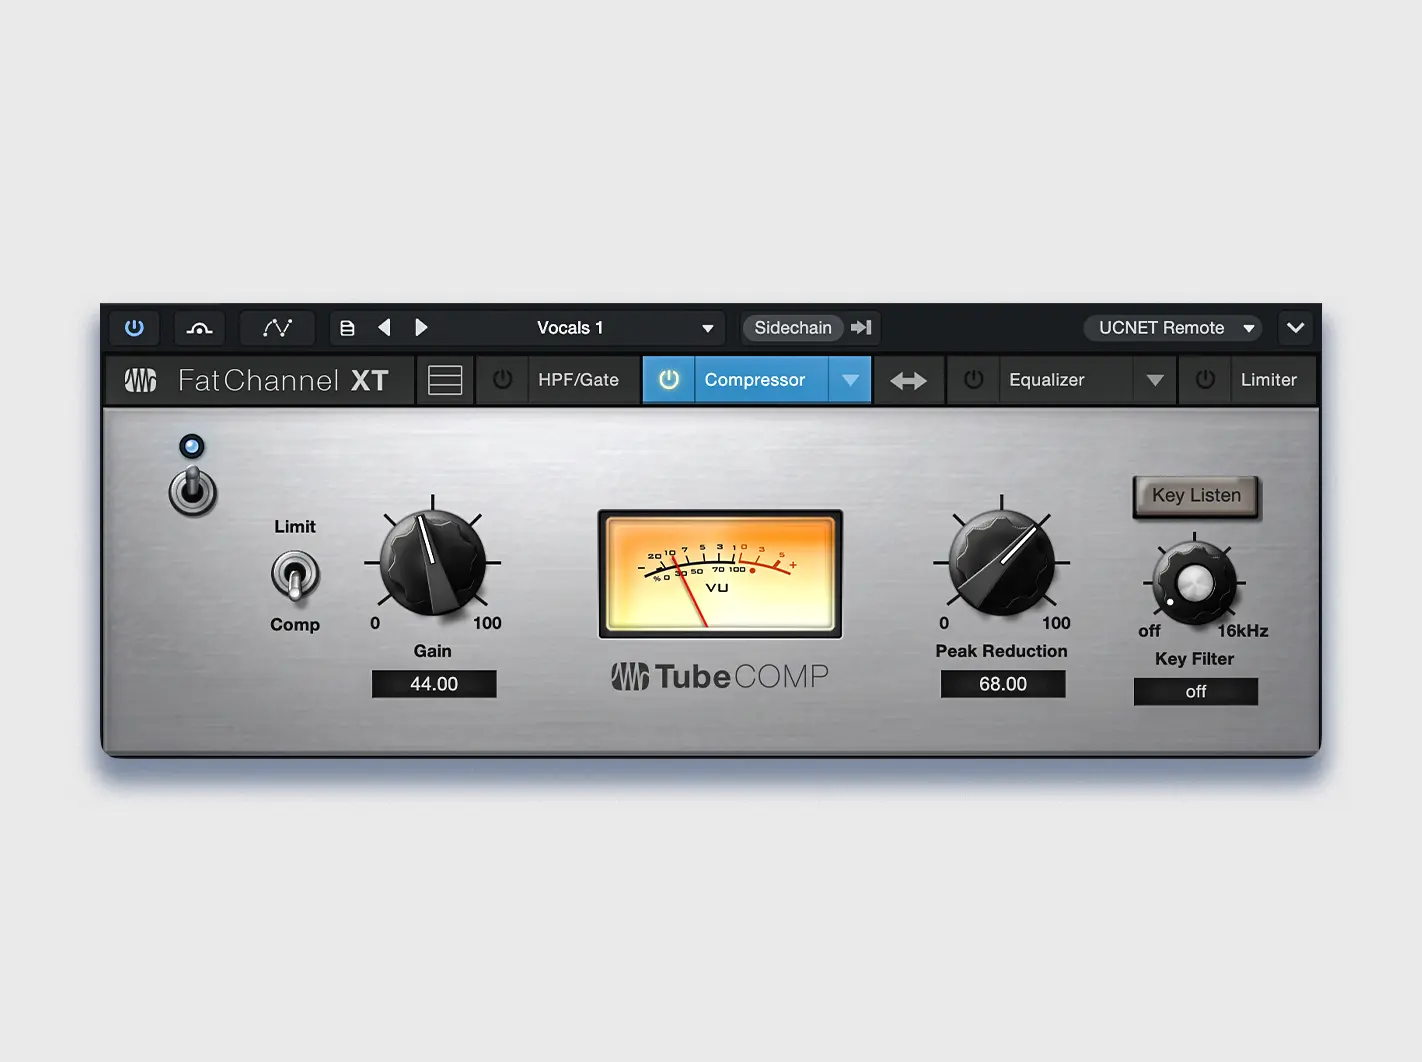The width and height of the screenshot is (1422, 1062).
Task: Click the plugin power bypass icon
Action: coord(134,328)
